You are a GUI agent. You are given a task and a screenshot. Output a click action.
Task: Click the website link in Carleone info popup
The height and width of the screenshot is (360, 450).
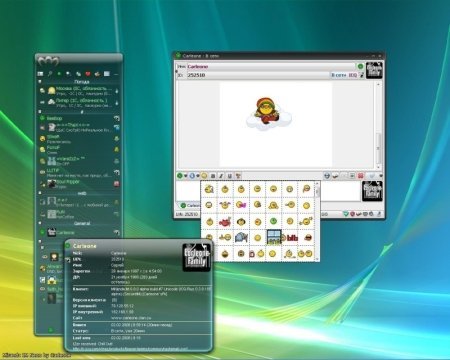point(127,318)
